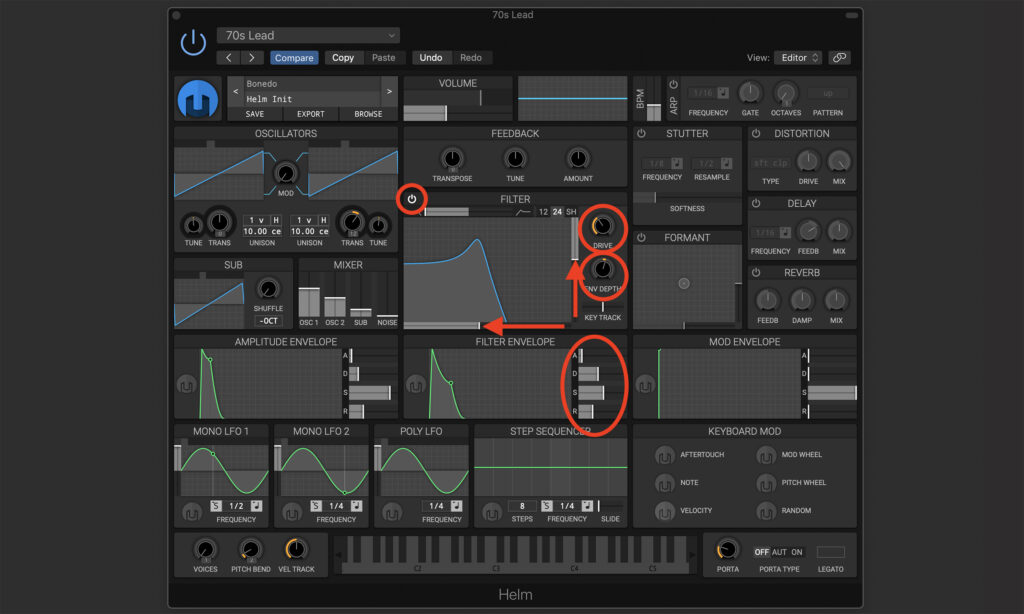Click EXPORT in the patch browser
The height and width of the screenshot is (614, 1024).
(x=311, y=114)
